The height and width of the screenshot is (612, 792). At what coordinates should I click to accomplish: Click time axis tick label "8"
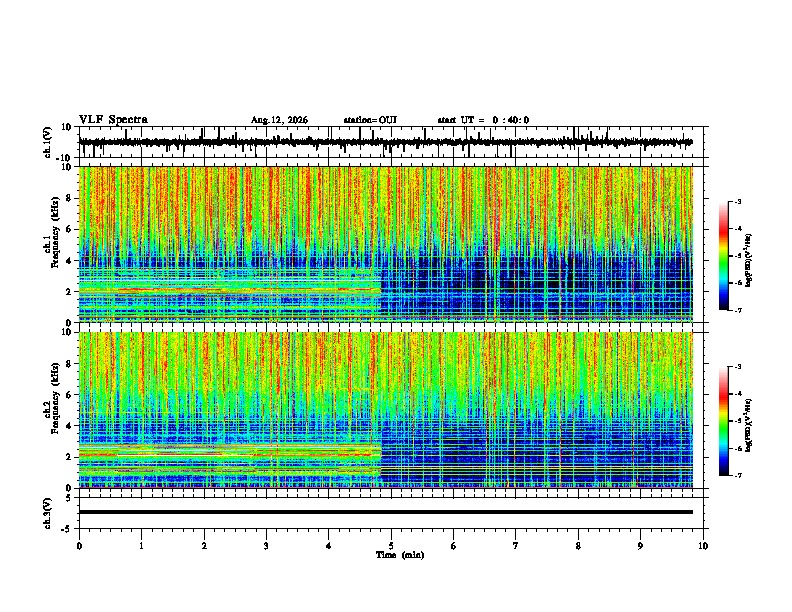[578, 546]
